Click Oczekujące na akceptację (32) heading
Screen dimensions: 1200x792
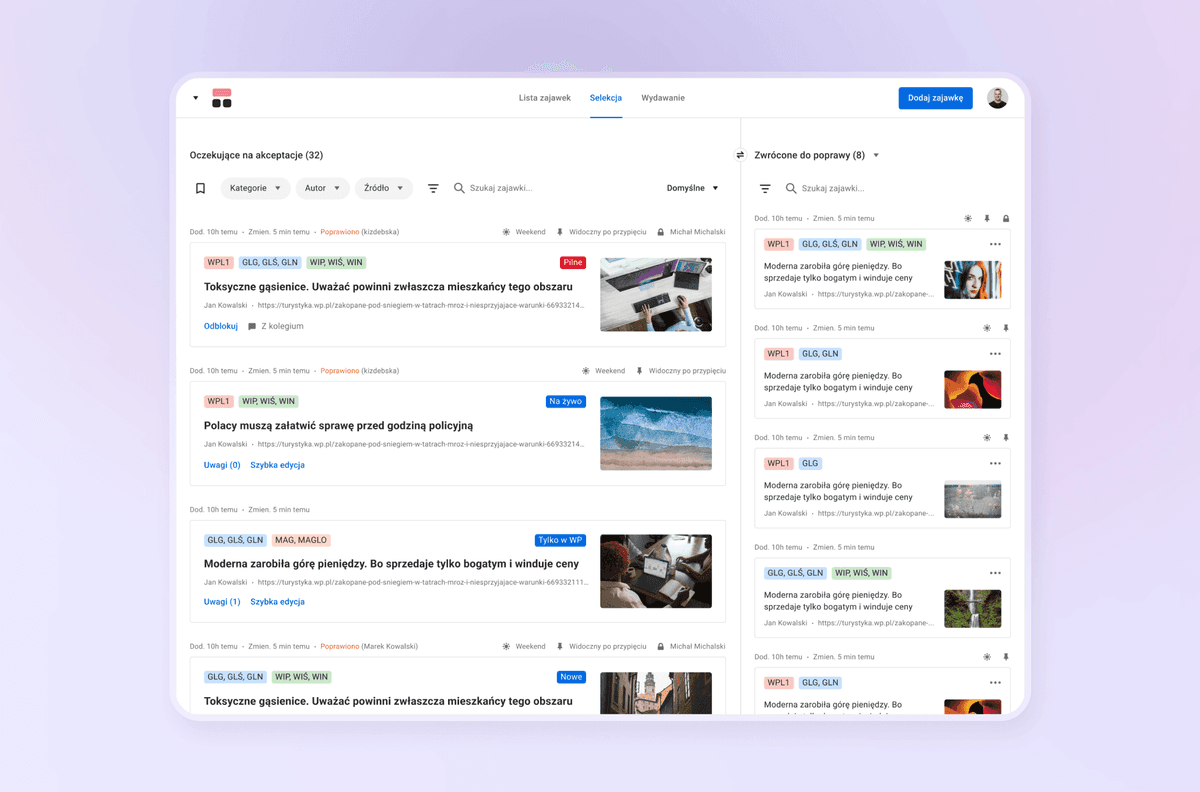point(256,155)
